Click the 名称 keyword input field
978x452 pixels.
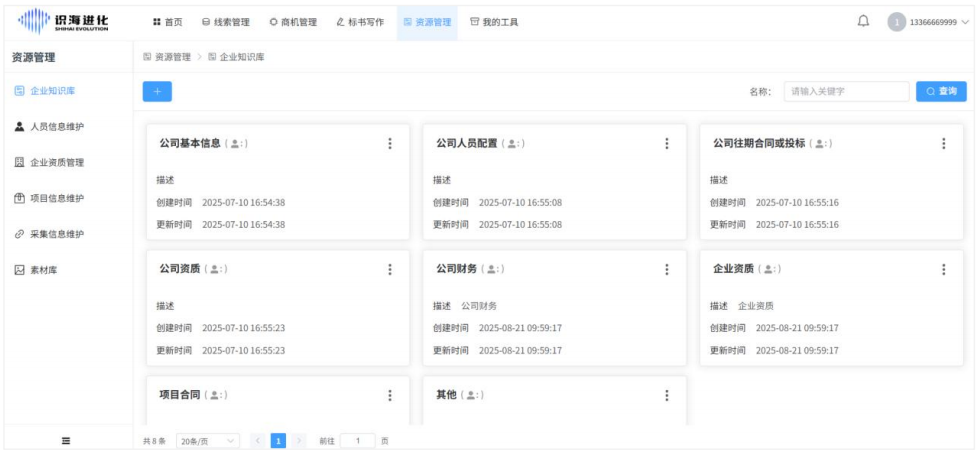point(846,91)
